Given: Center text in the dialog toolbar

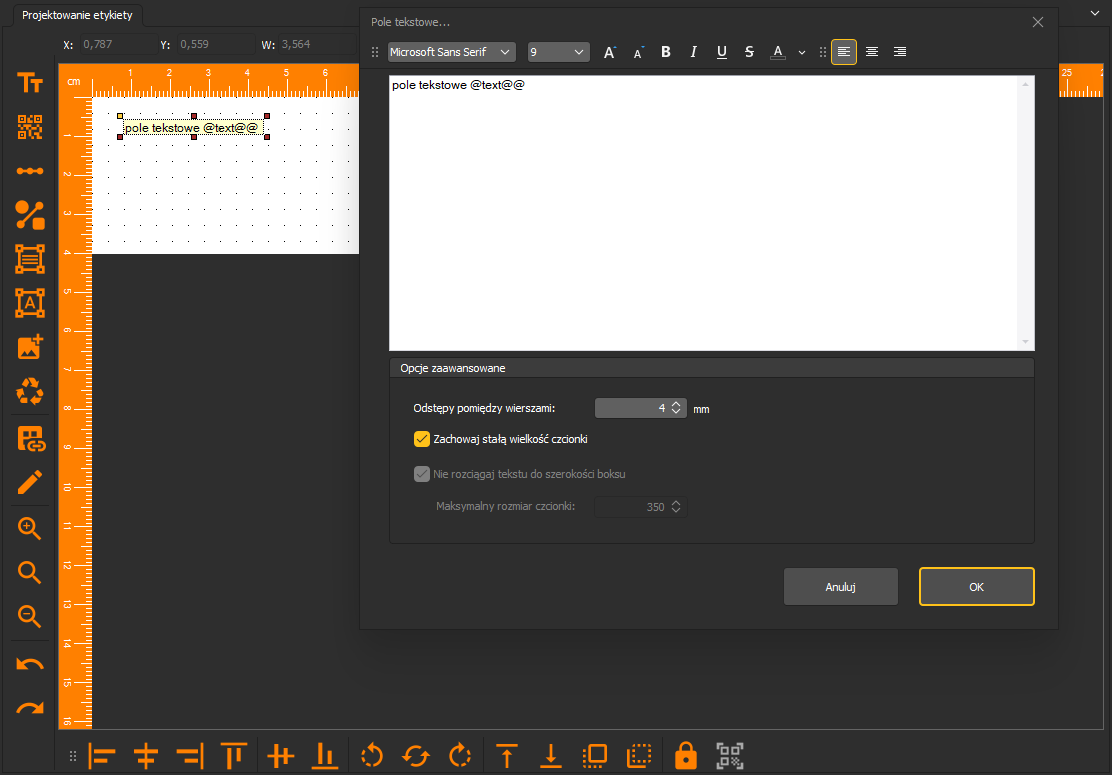Looking at the screenshot, I should (x=872, y=52).
